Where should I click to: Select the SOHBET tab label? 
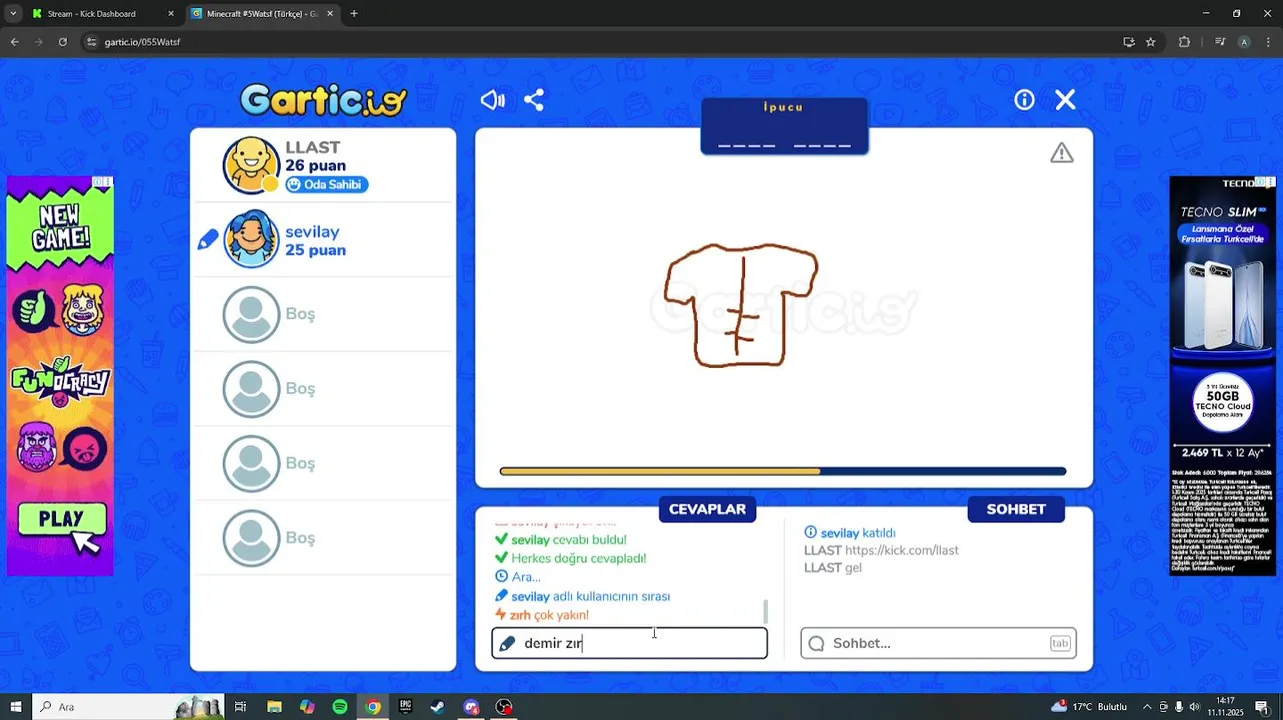pyautogui.click(x=1016, y=509)
